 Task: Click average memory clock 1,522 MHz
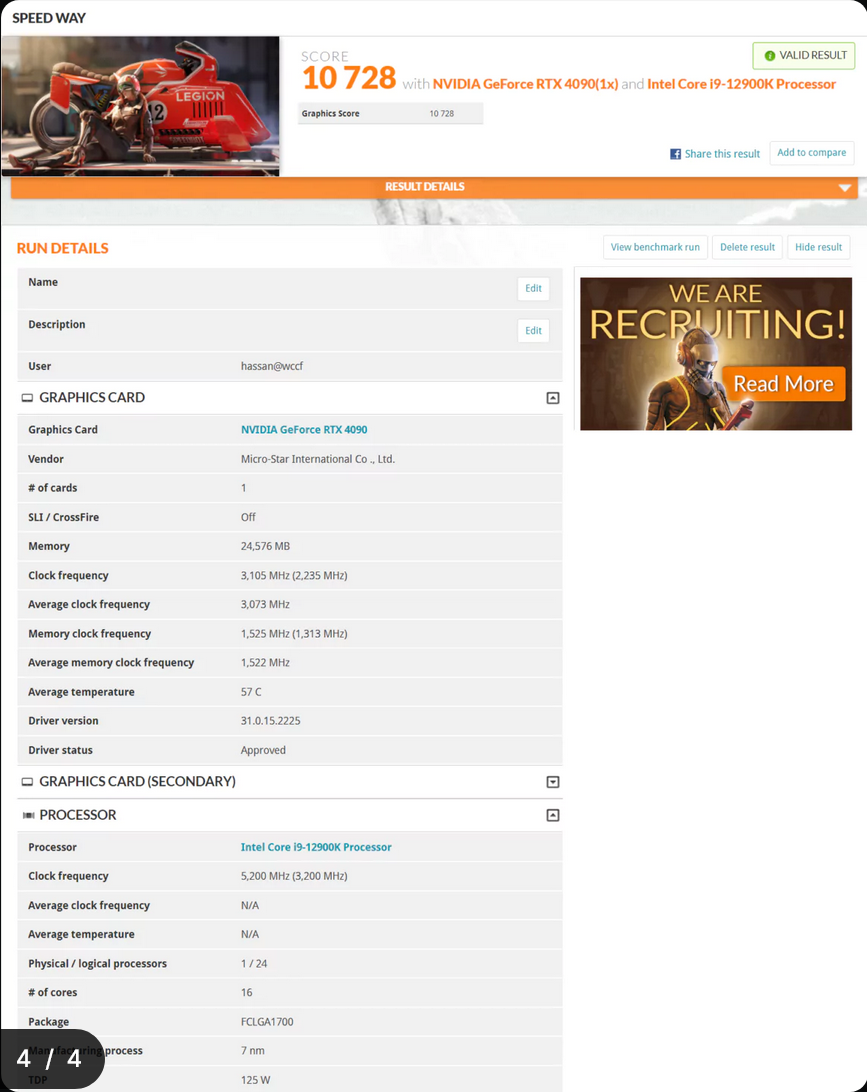265,663
